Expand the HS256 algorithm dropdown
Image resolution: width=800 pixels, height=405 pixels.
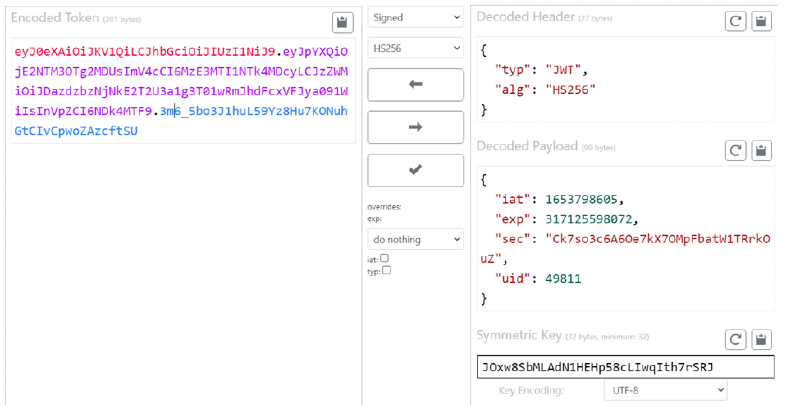(x=415, y=47)
